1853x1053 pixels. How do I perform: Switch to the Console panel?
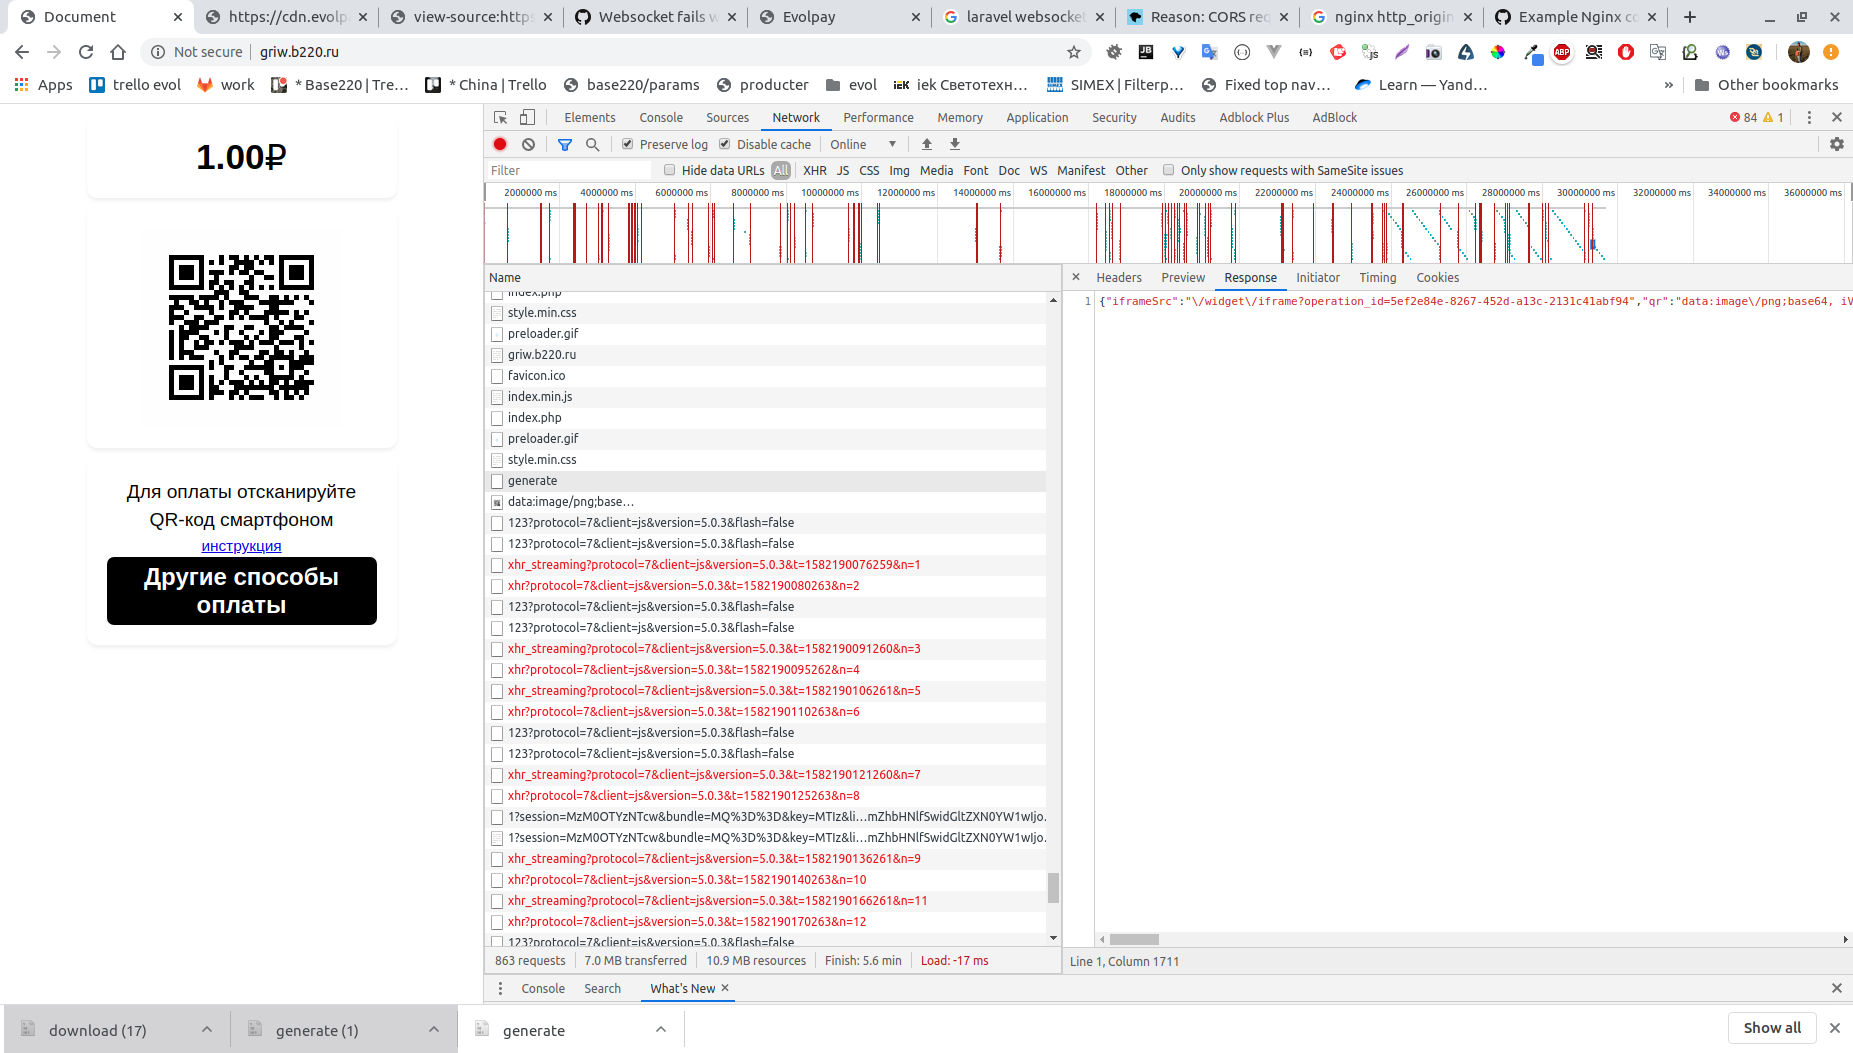coord(661,117)
